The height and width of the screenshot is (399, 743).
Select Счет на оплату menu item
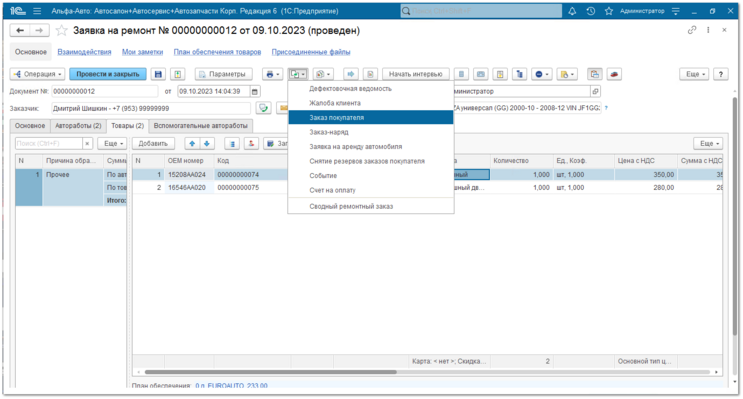[x=371, y=190]
